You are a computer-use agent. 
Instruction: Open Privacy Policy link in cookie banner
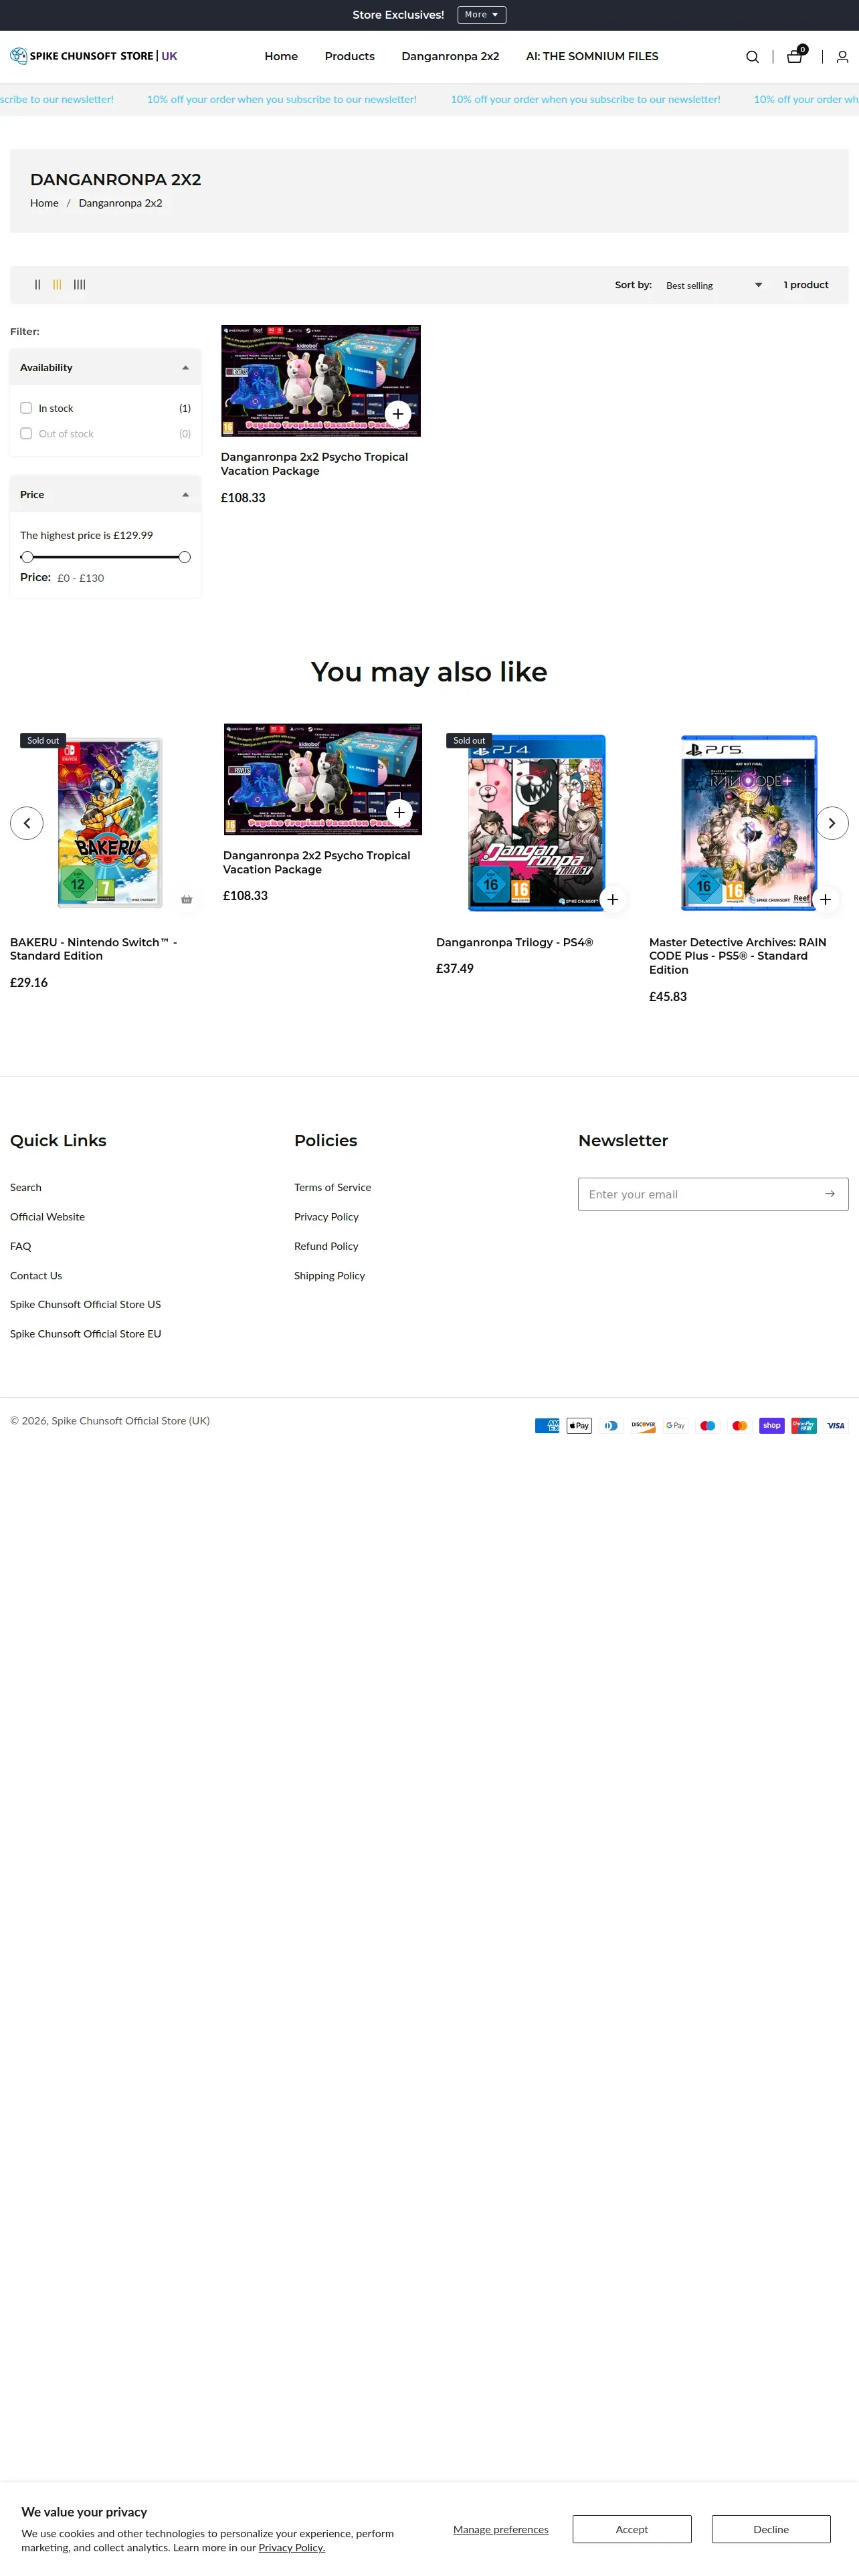(x=292, y=2547)
